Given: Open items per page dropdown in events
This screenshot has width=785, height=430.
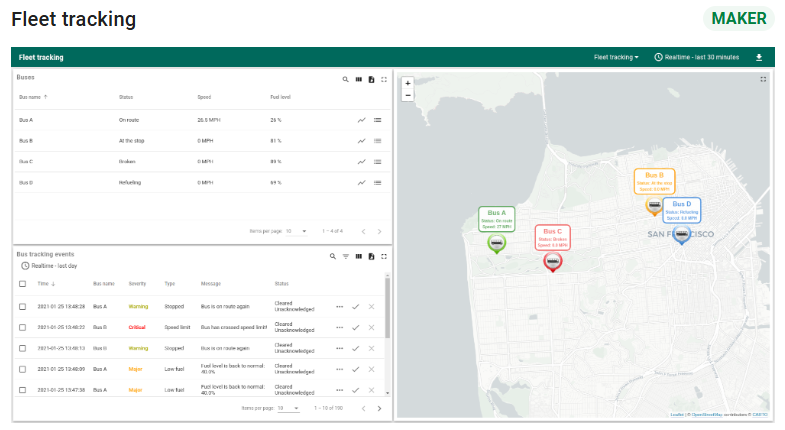Looking at the screenshot, I should [288, 409].
